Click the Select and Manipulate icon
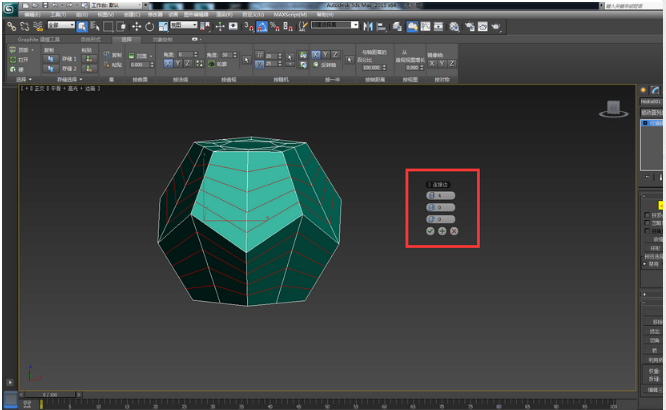Screen dimensions: 666x410 coord(220,27)
